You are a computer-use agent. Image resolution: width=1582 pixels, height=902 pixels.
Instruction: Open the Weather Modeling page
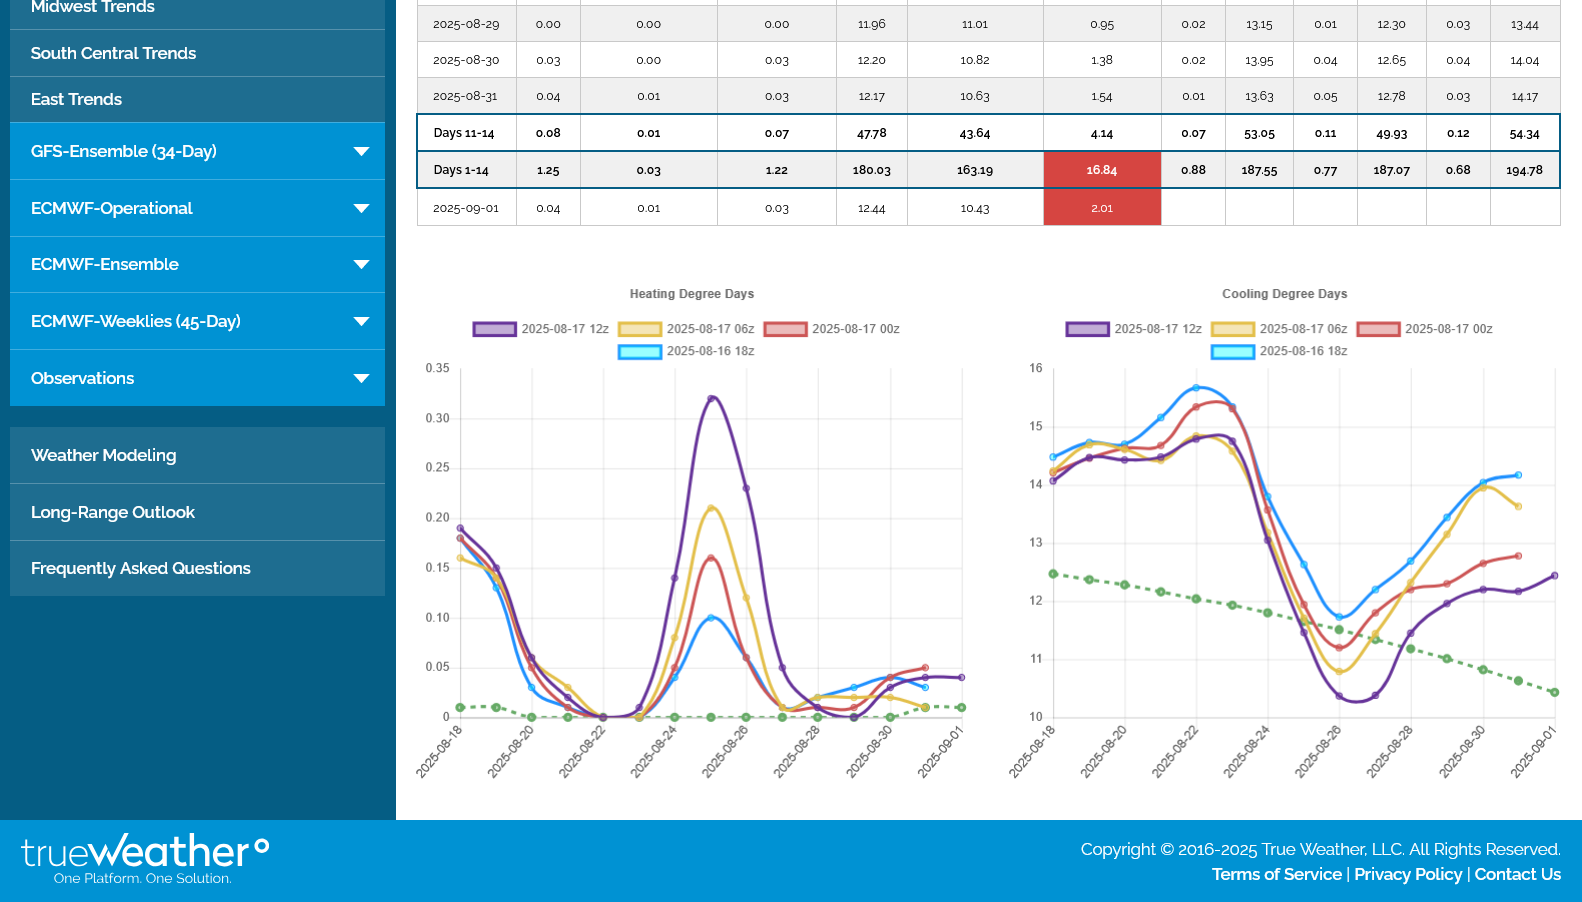pos(103,455)
